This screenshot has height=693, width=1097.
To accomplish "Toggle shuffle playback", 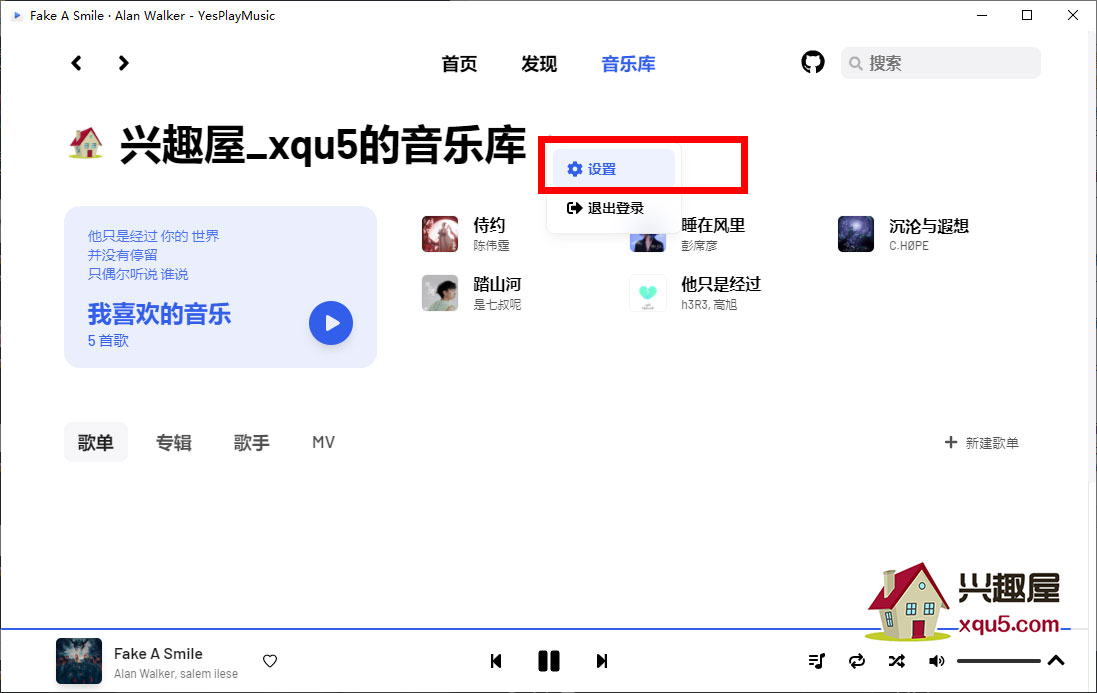I will [x=897, y=661].
